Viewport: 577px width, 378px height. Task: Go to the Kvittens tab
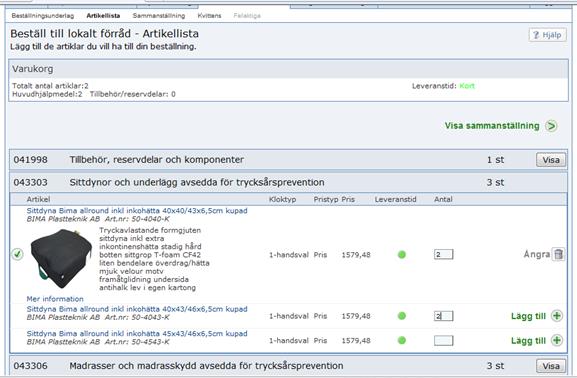[x=209, y=16]
